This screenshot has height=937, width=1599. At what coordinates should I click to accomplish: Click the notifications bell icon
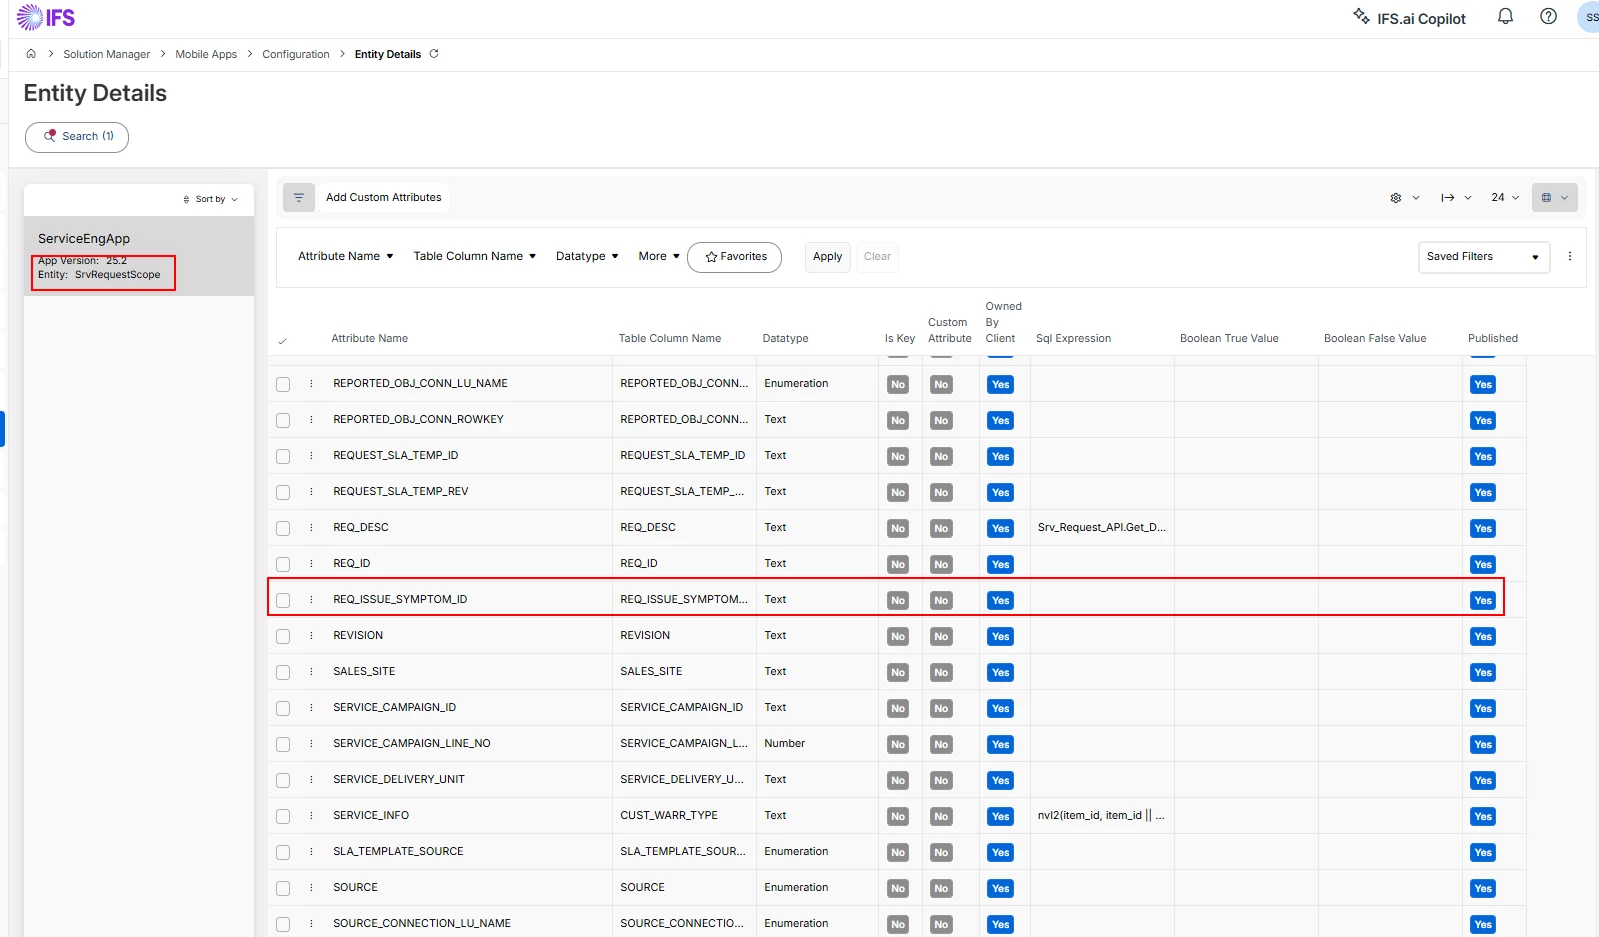tap(1505, 17)
